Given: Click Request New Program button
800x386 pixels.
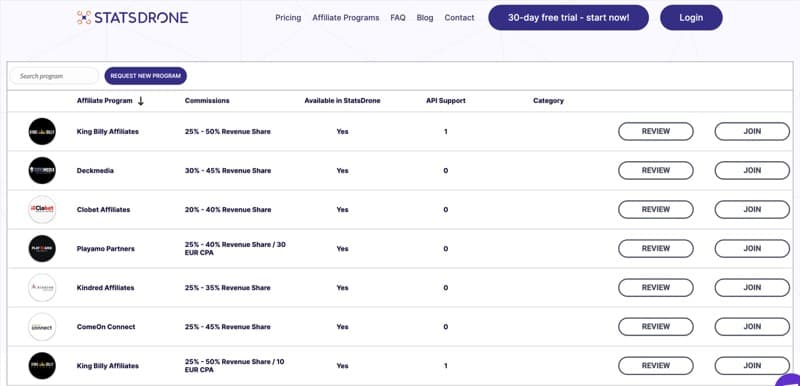Looking at the screenshot, I should pos(145,76).
